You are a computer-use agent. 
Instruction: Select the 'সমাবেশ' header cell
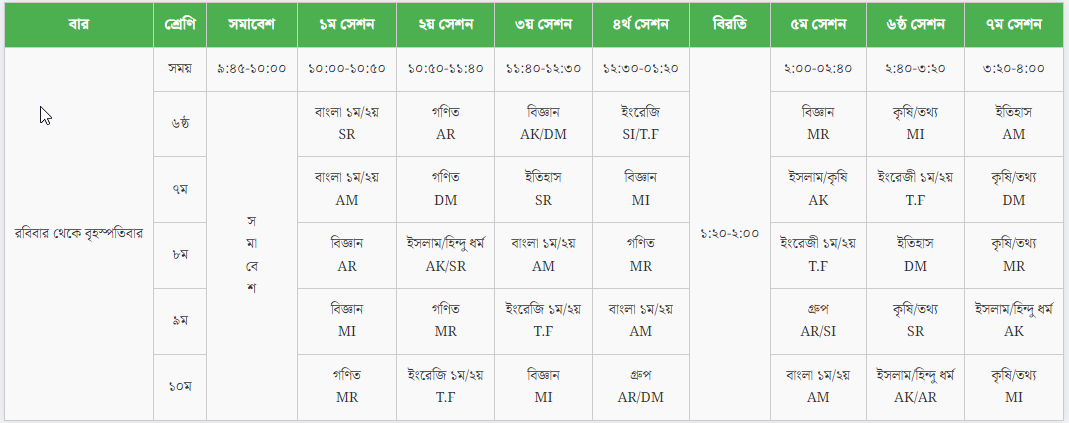(x=252, y=24)
